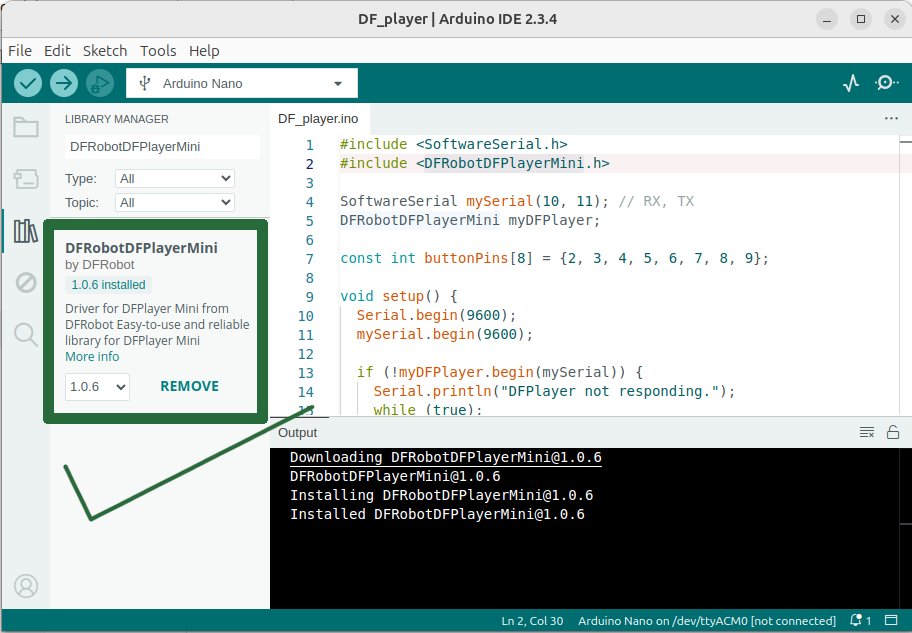The width and height of the screenshot is (912, 633).
Task: Start debugging with the debug icon
Action: [99, 83]
